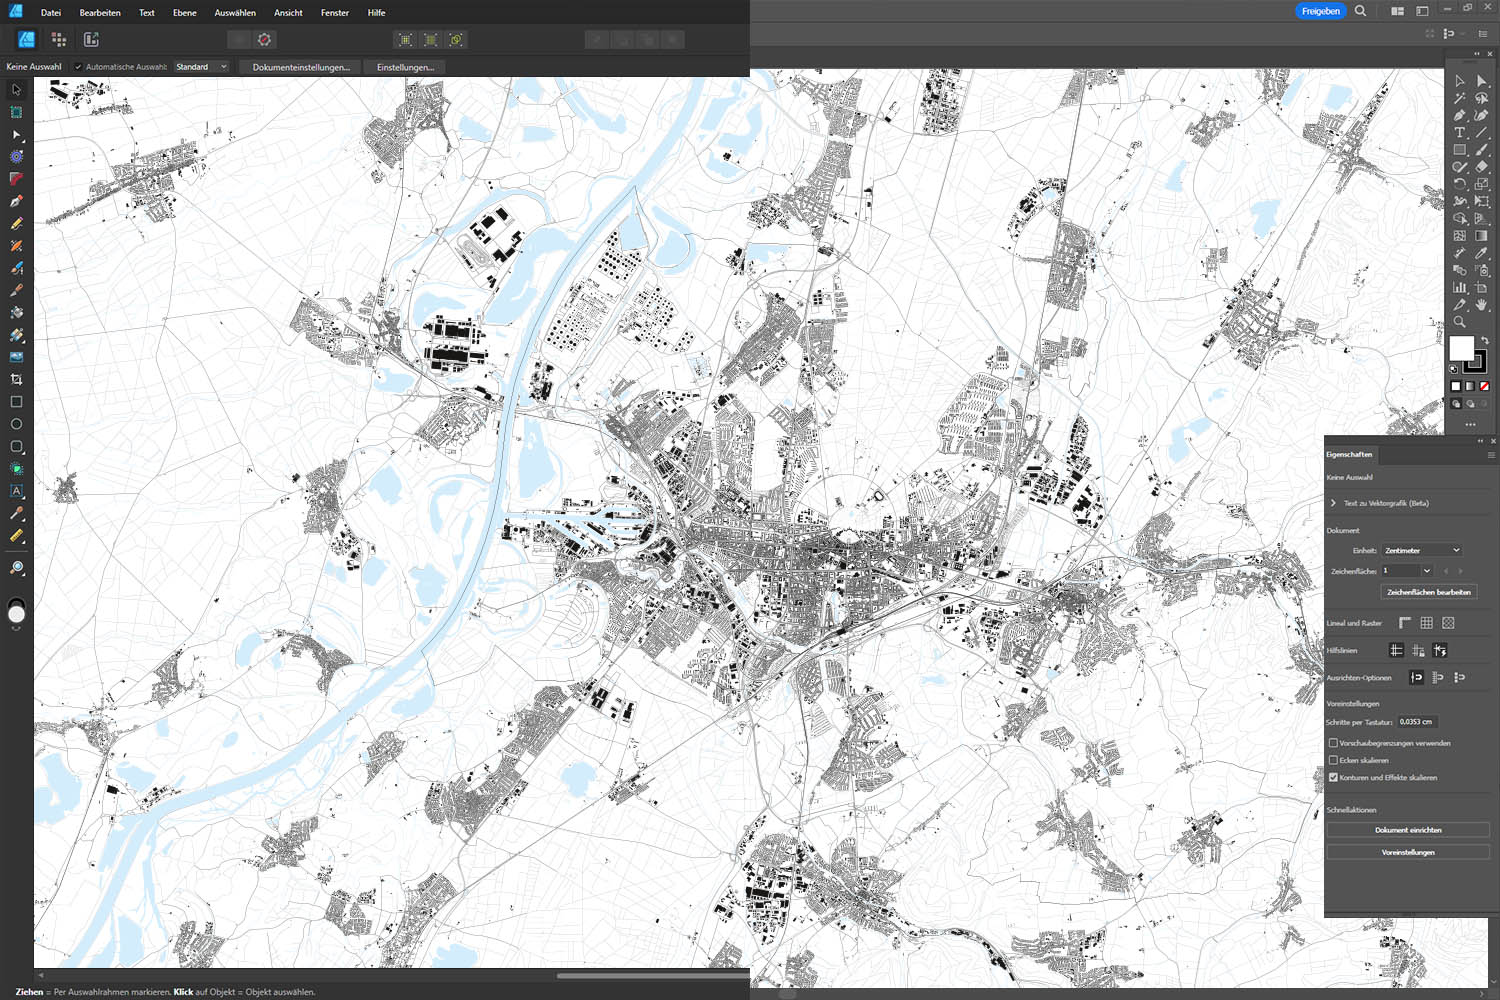Select Illustrator's Eraser tool

pos(1481,167)
